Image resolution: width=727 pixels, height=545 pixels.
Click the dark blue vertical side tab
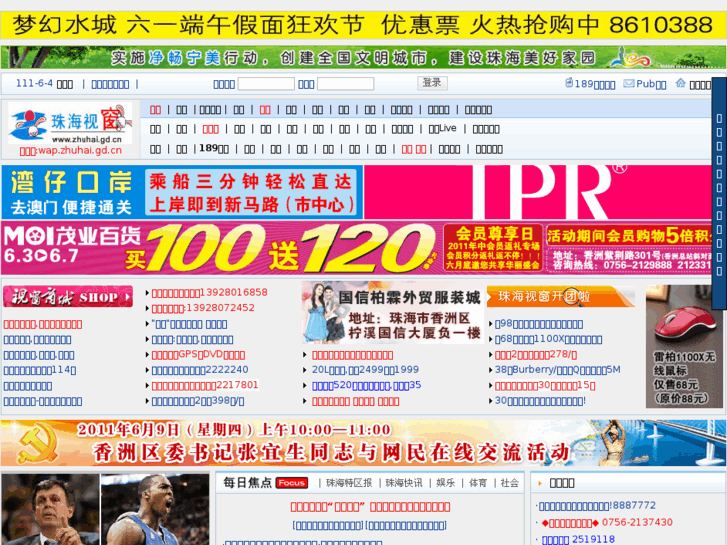(719, 193)
